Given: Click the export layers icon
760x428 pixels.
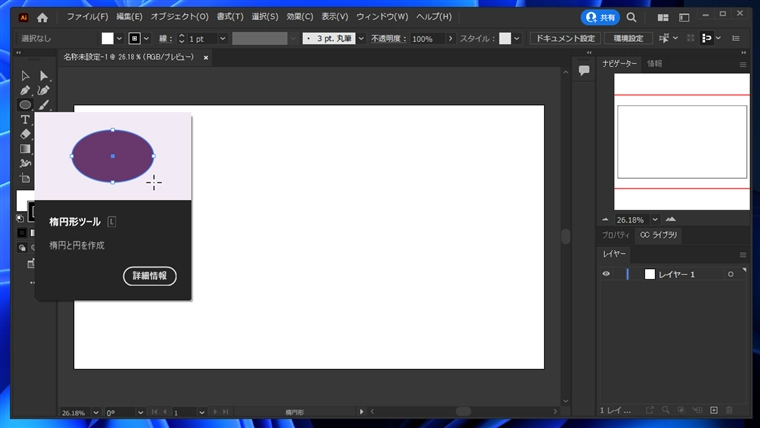Looking at the screenshot, I should (649, 411).
